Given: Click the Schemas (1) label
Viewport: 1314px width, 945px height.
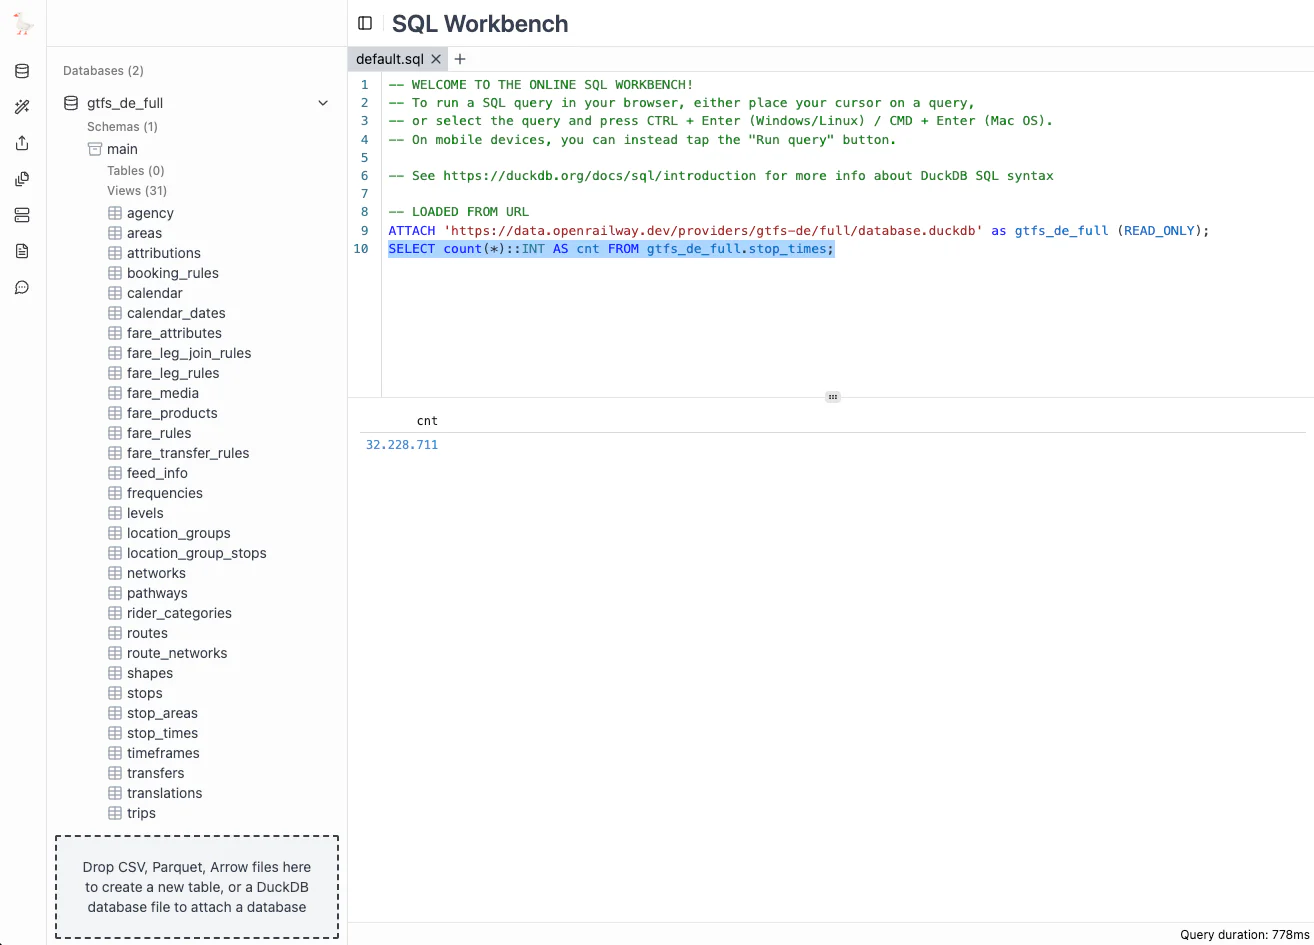Looking at the screenshot, I should point(122,127).
